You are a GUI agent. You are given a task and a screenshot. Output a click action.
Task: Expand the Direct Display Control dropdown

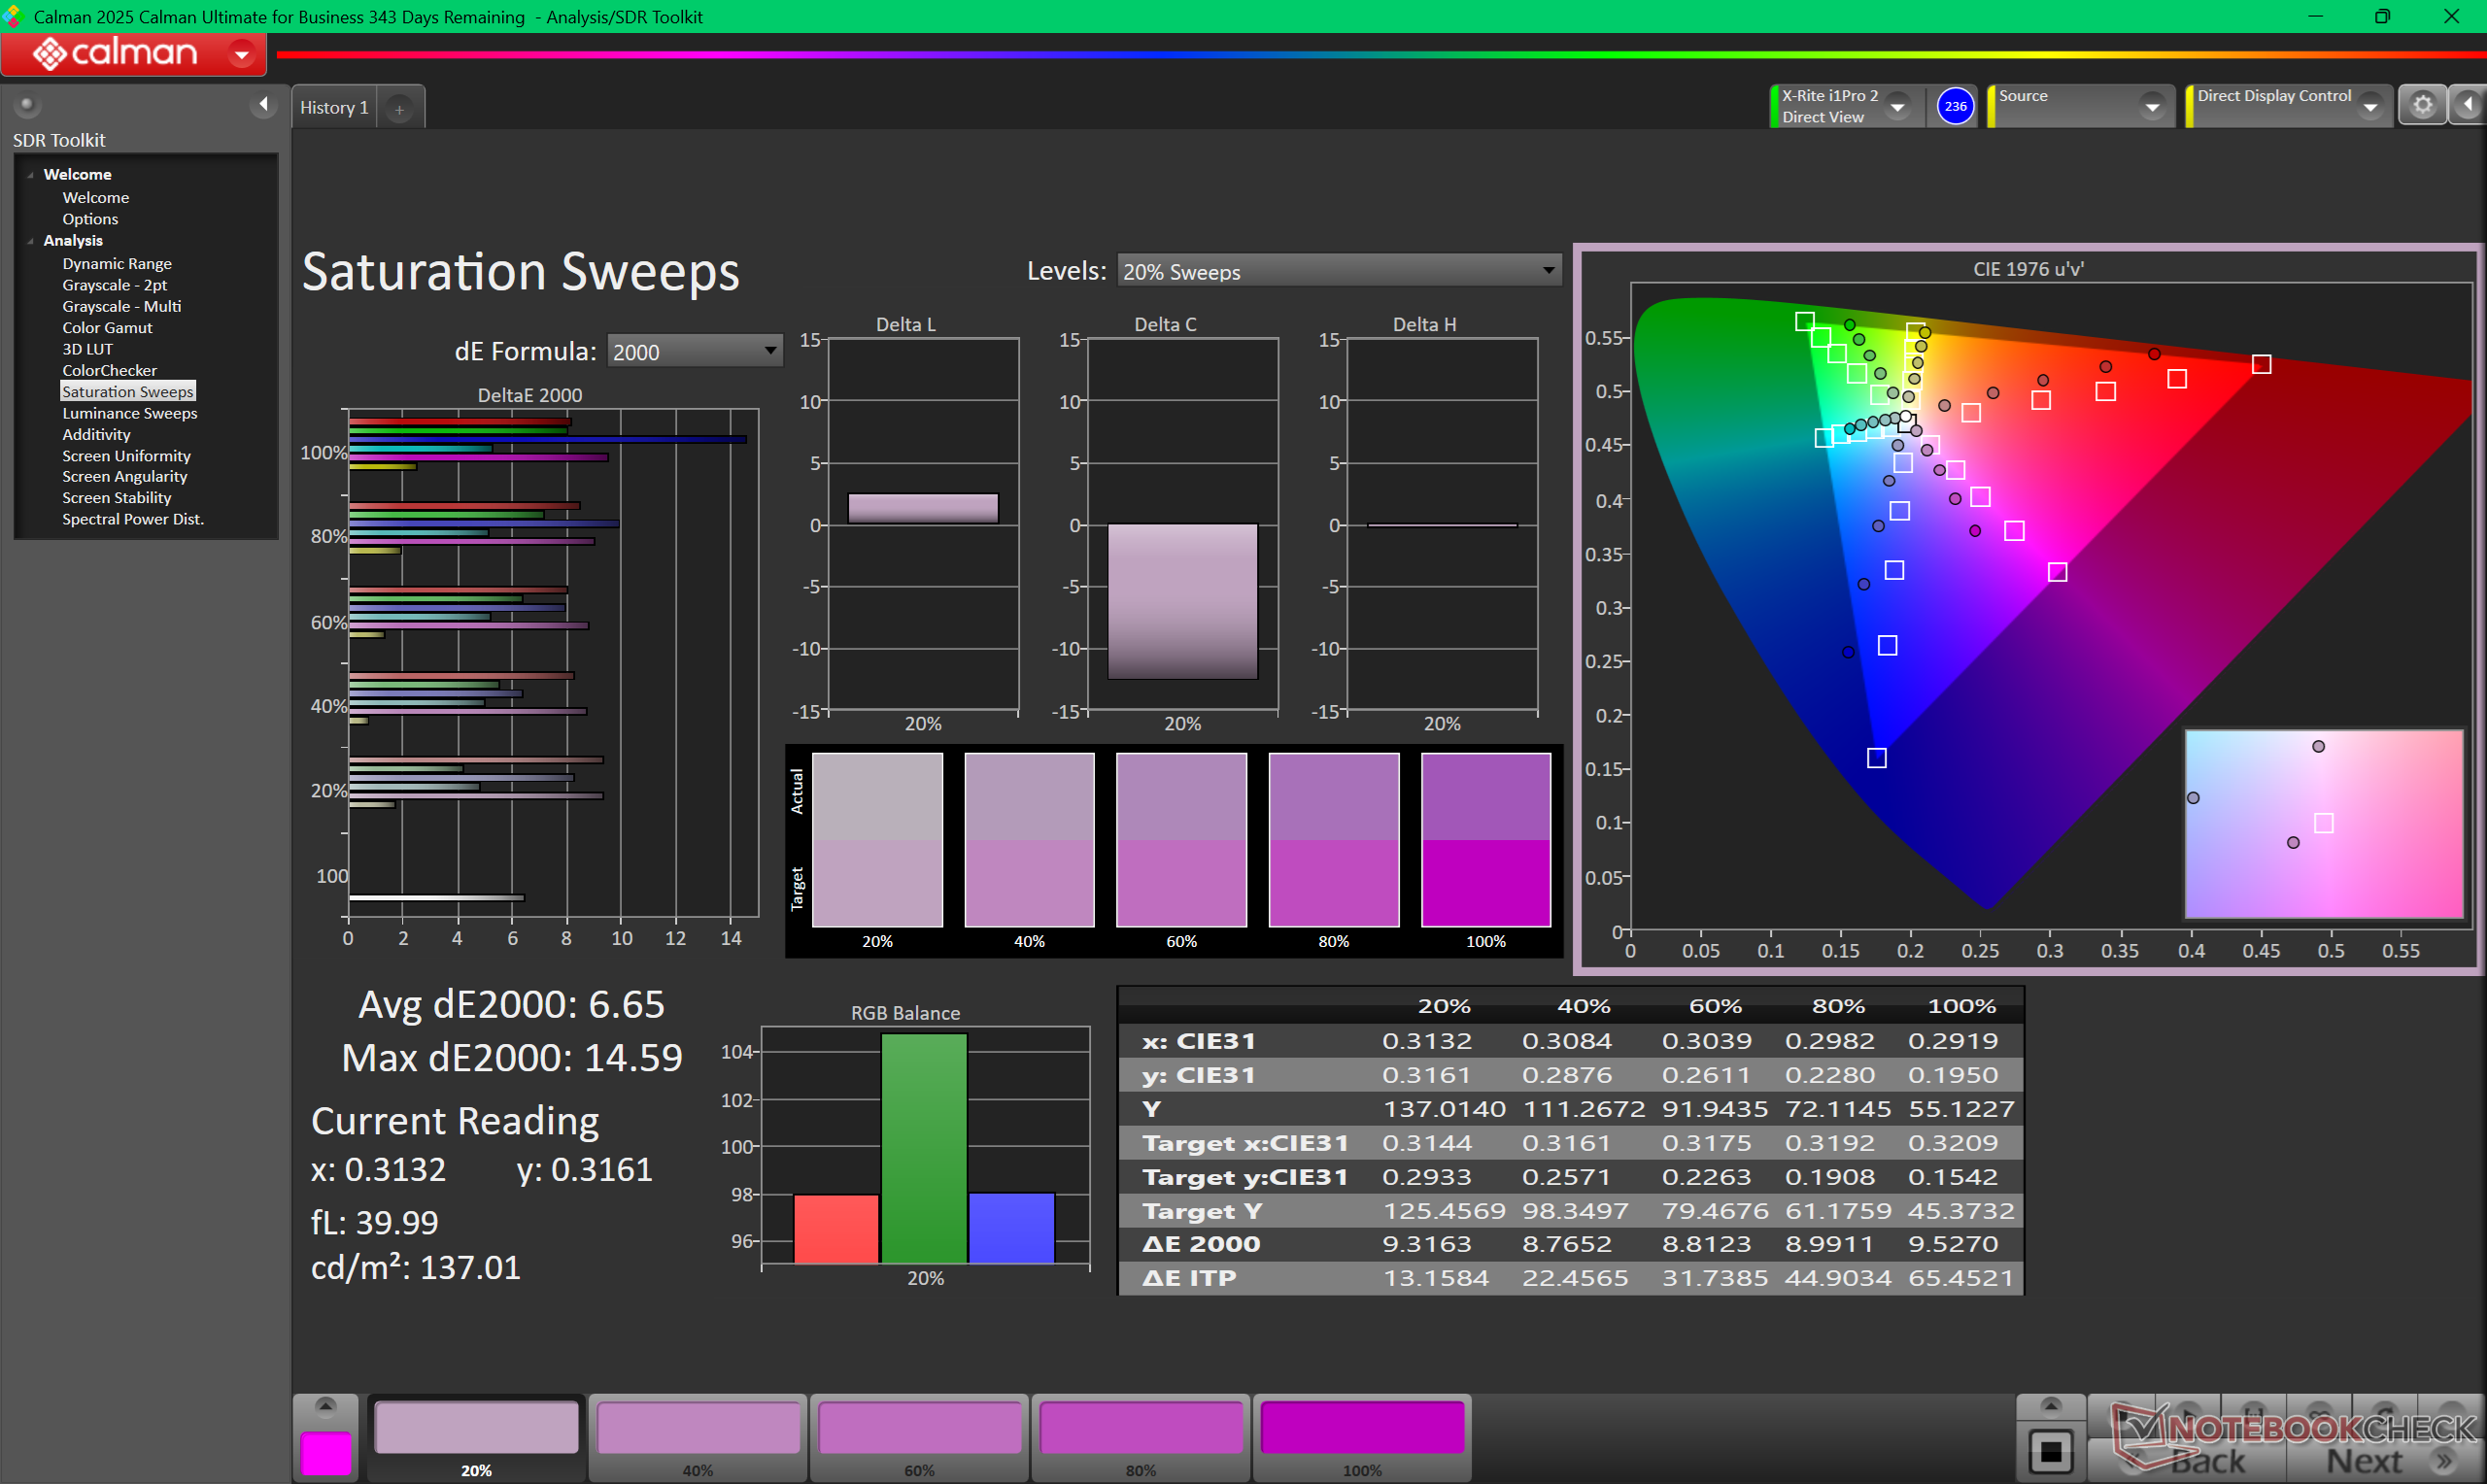pos(2370,106)
